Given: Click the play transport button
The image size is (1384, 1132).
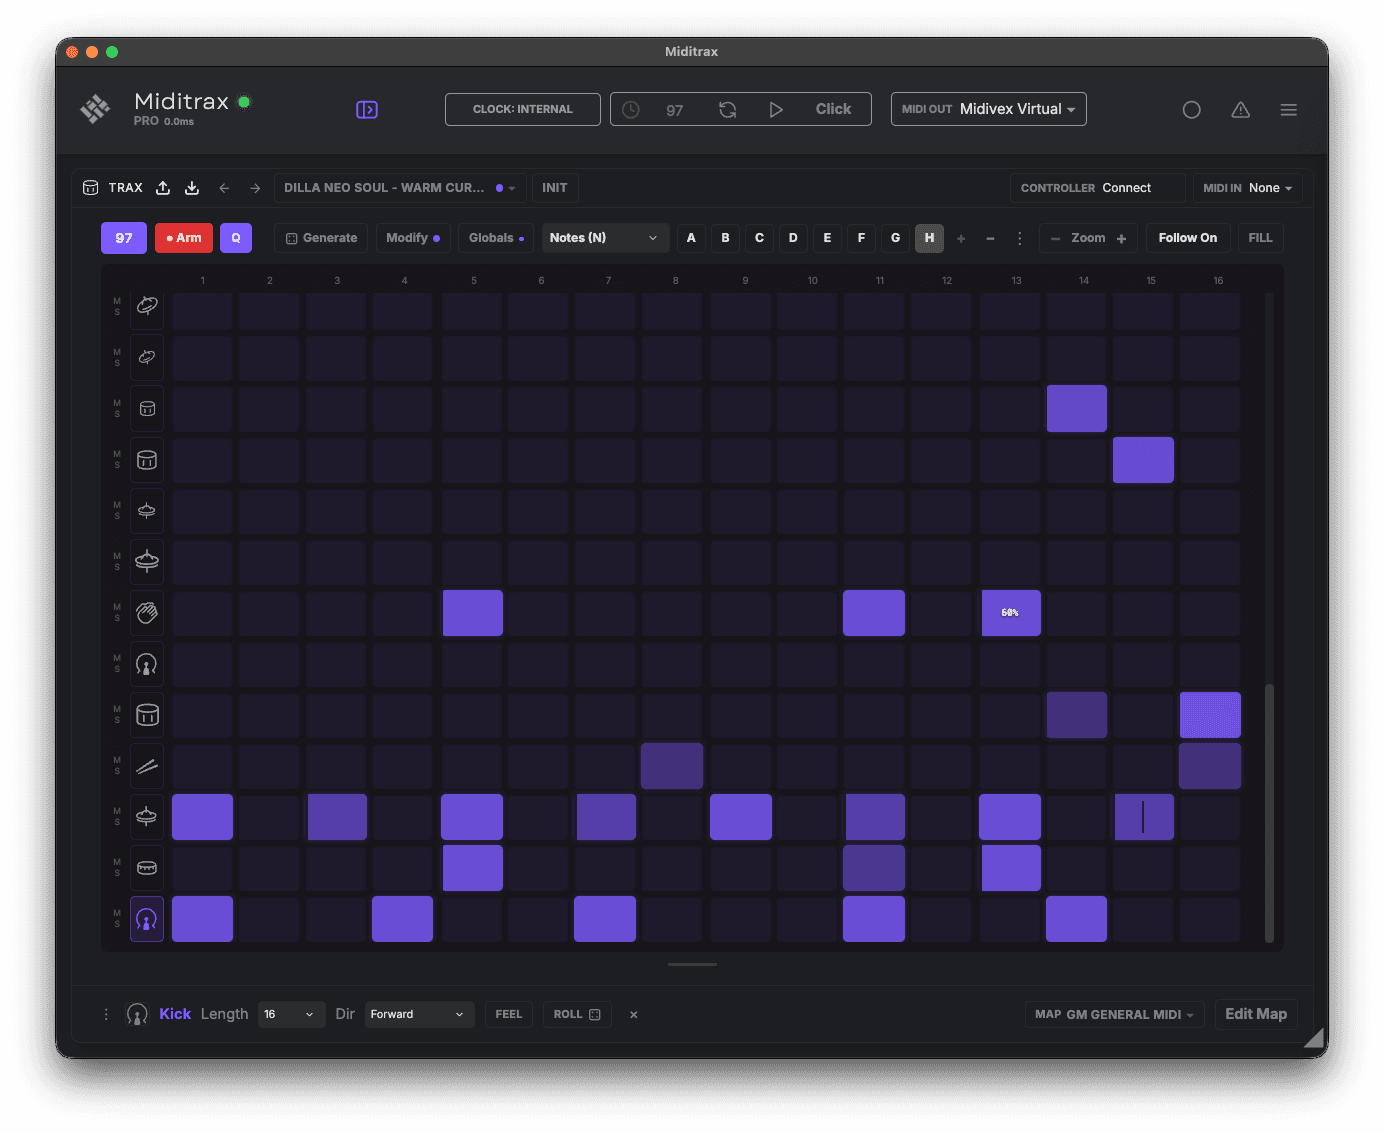Looking at the screenshot, I should (776, 110).
